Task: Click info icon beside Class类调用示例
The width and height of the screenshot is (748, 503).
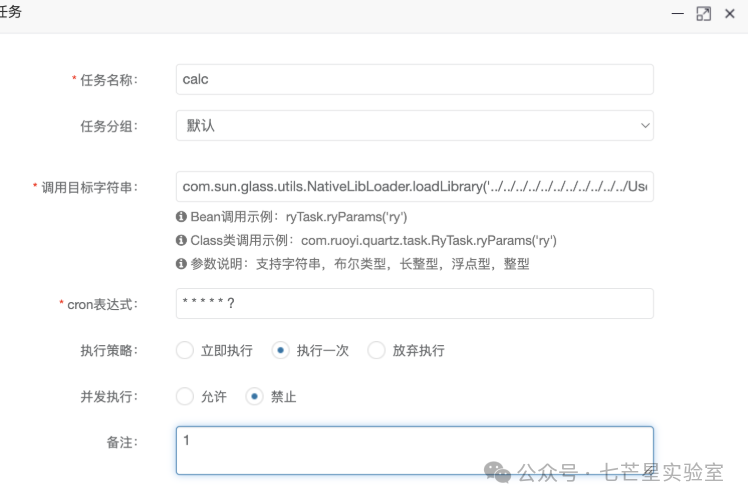Action: point(181,240)
